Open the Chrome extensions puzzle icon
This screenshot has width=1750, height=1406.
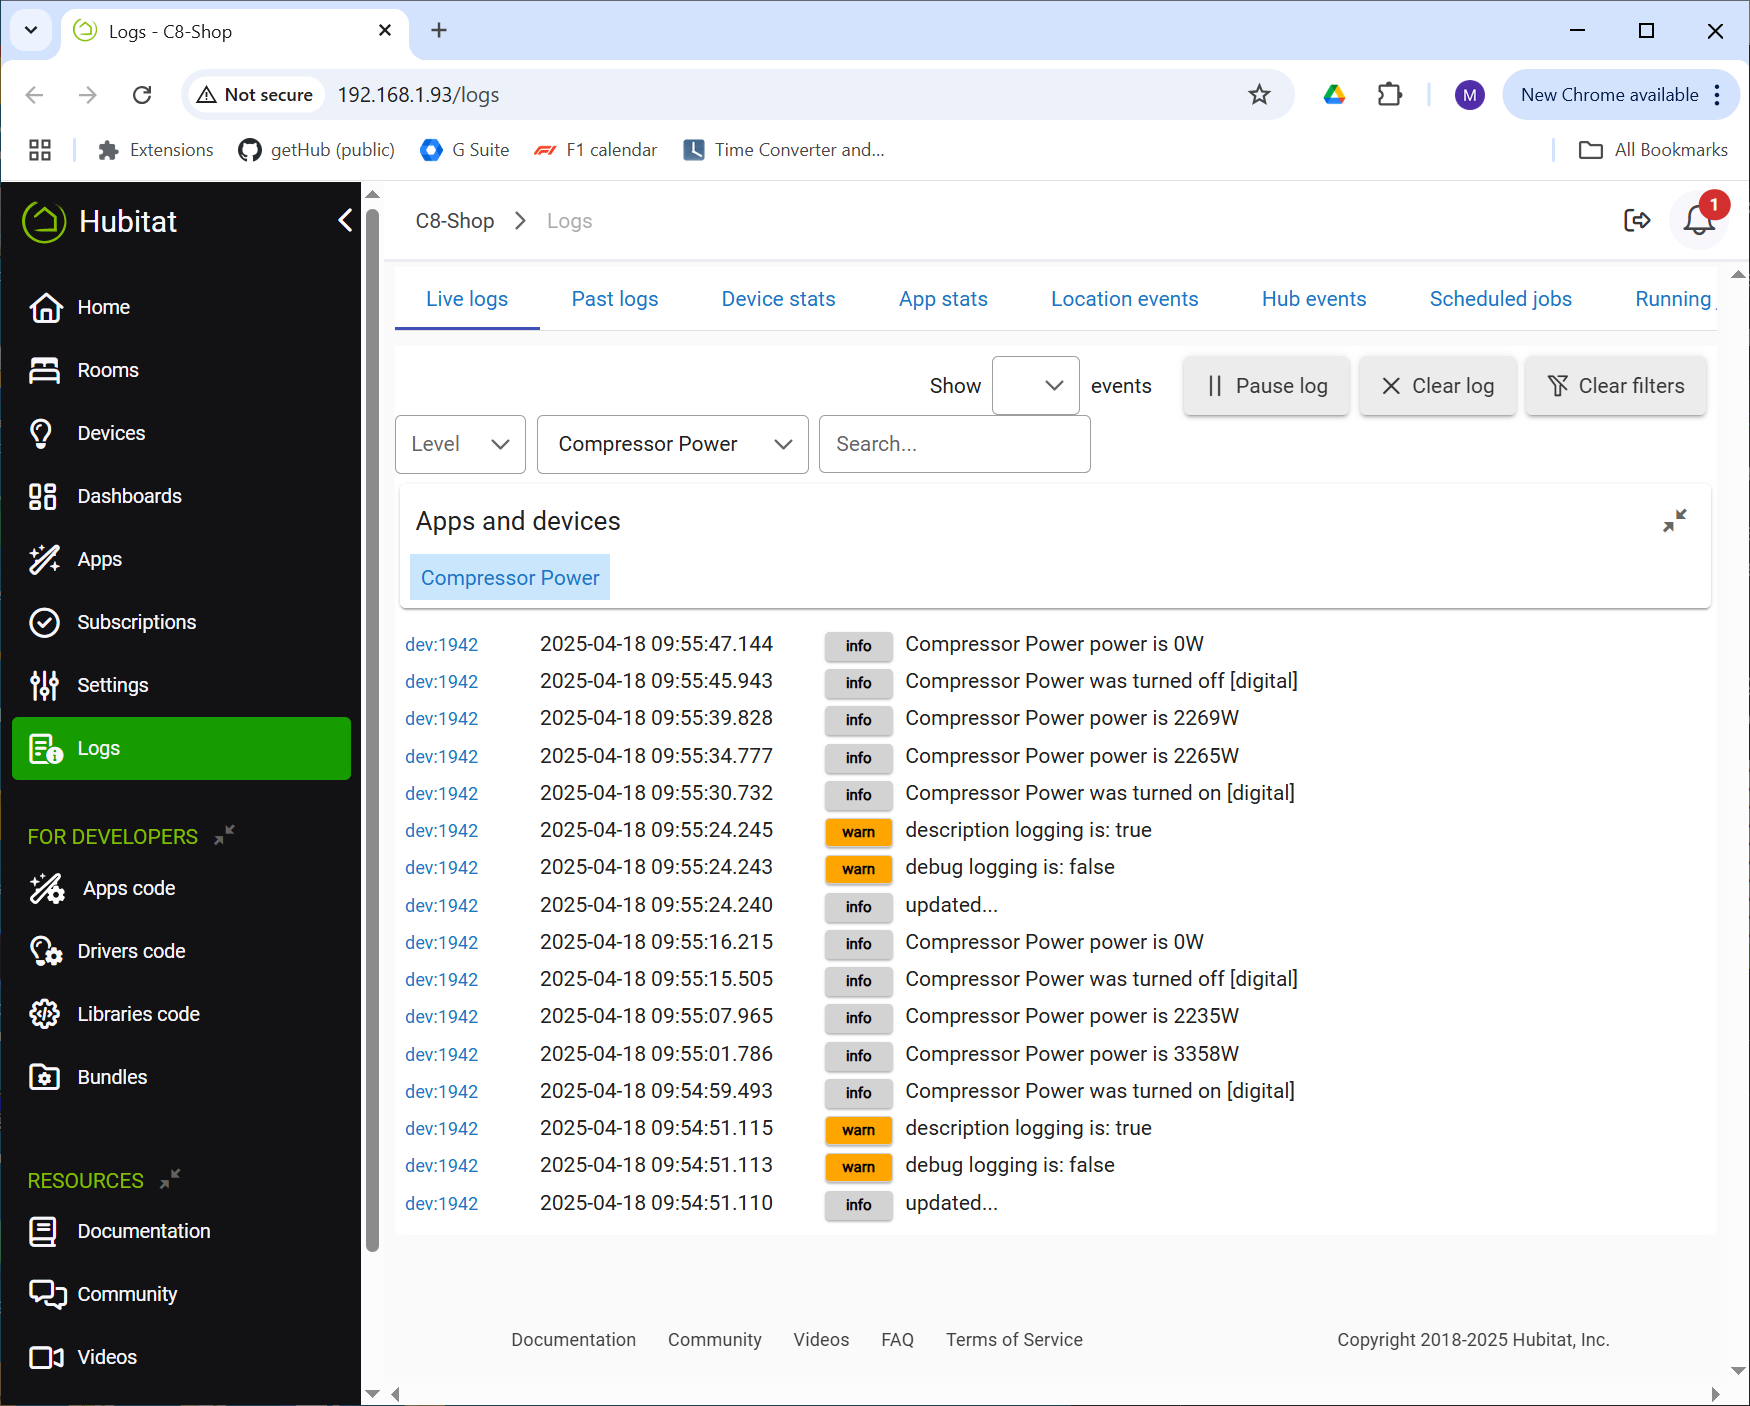pos(1389,95)
